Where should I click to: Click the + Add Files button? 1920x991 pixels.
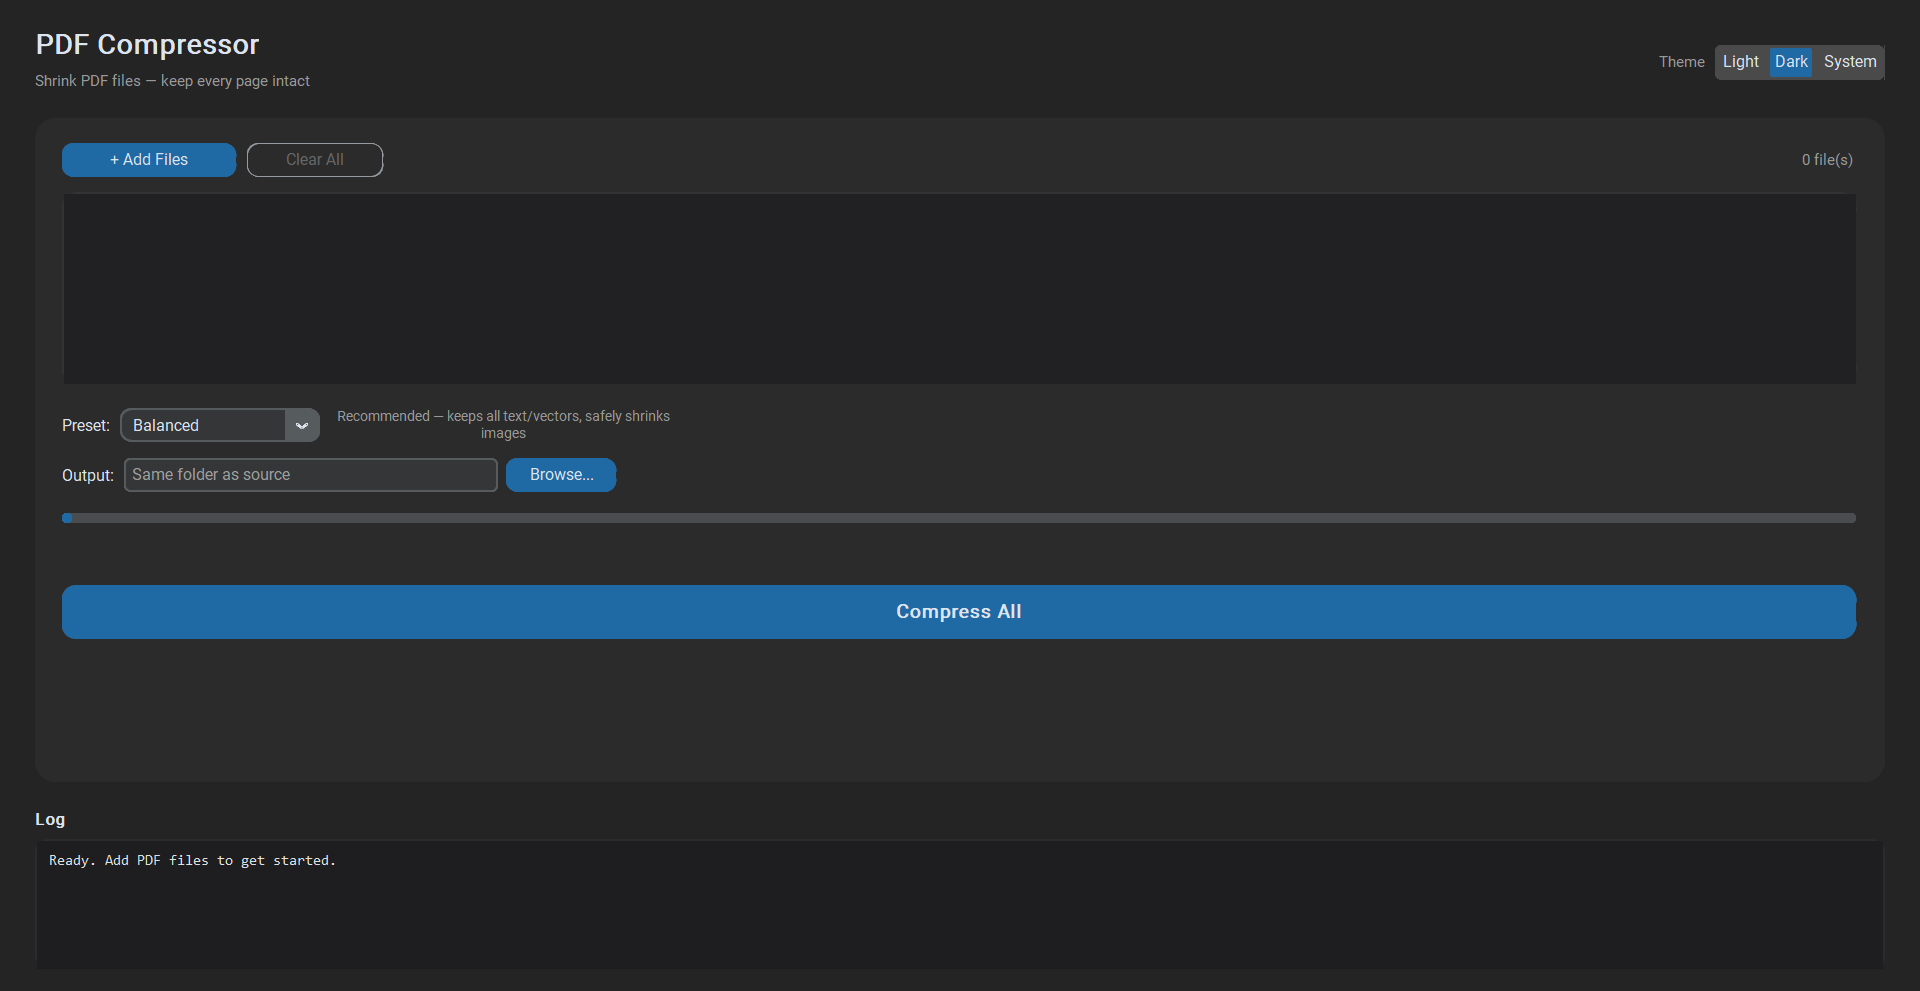pyautogui.click(x=149, y=160)
